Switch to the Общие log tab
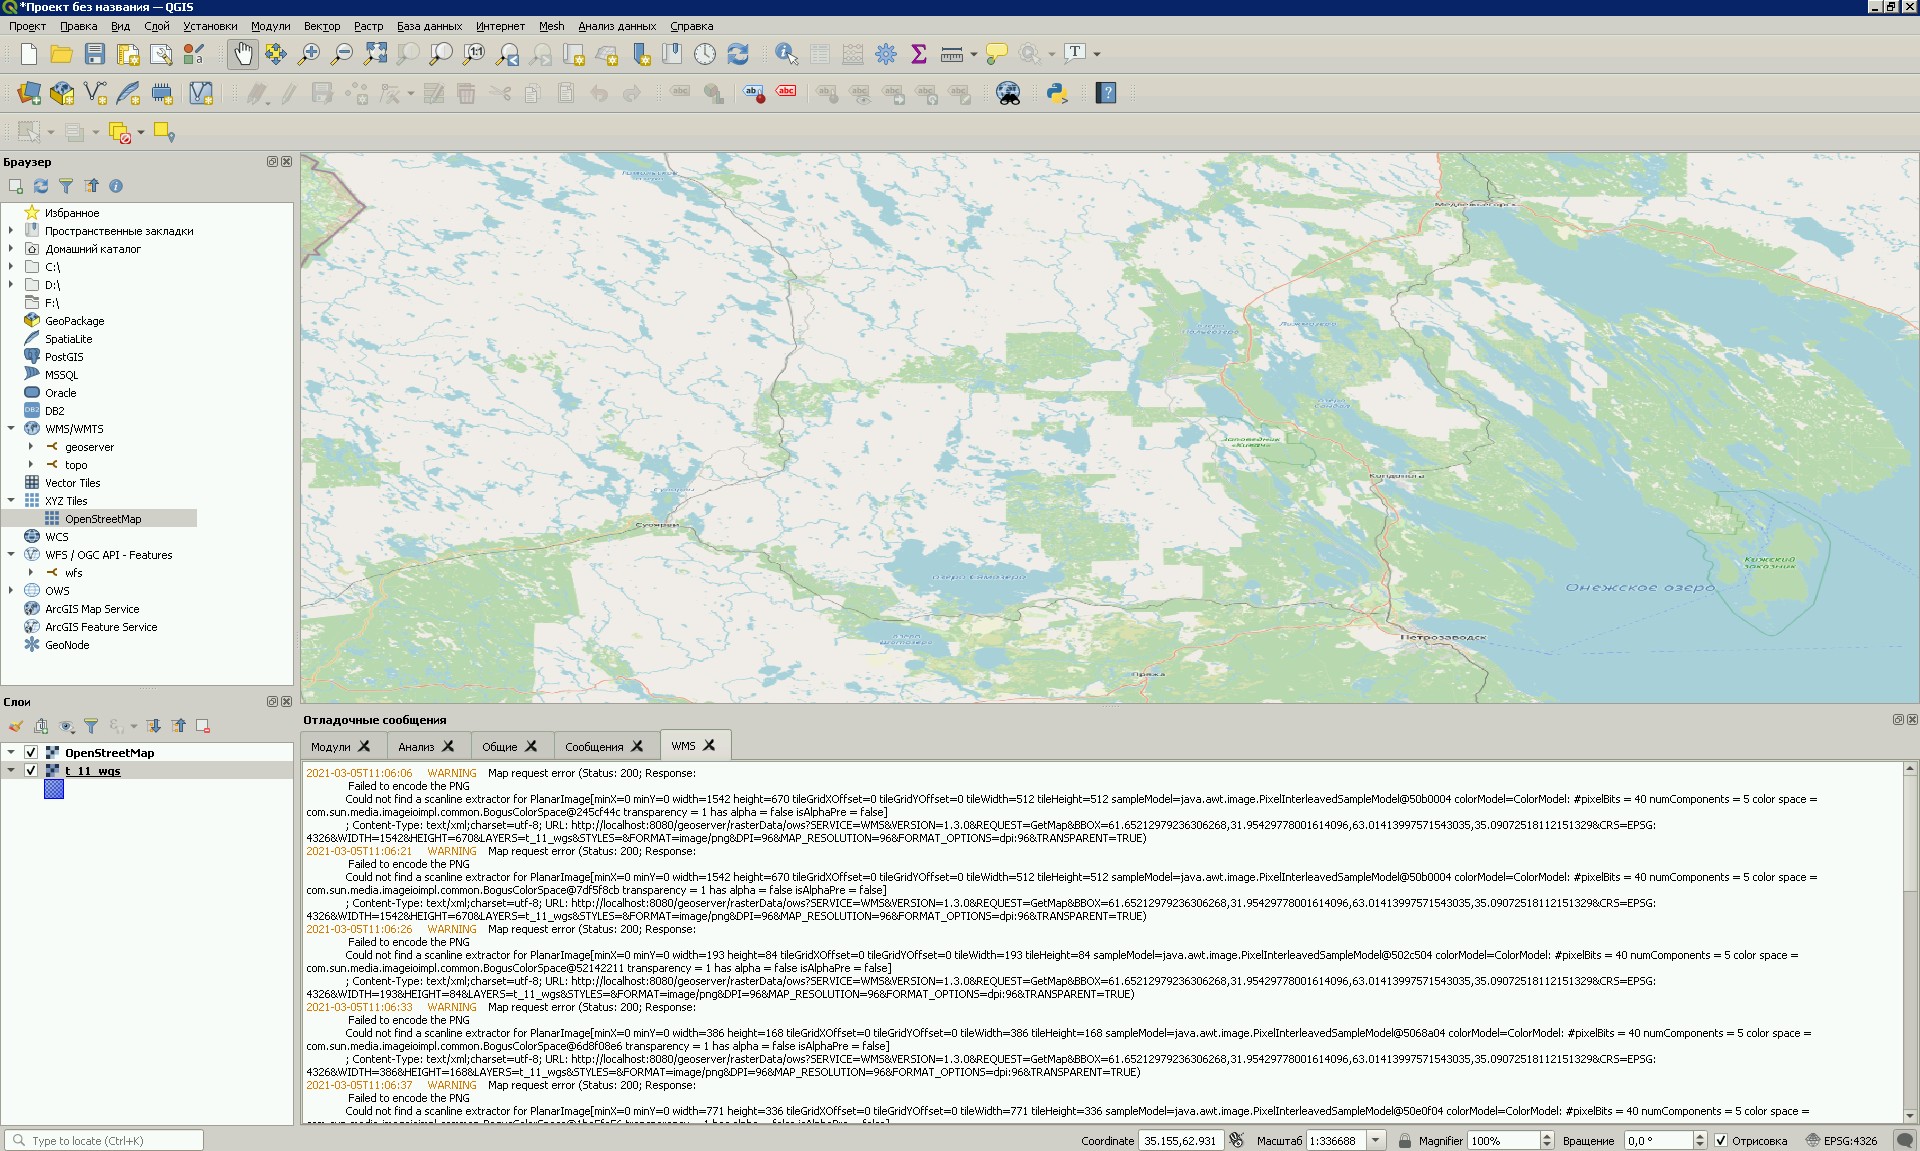The height and width of the screenshot is (1151, 1920). (x=500, y=746)
